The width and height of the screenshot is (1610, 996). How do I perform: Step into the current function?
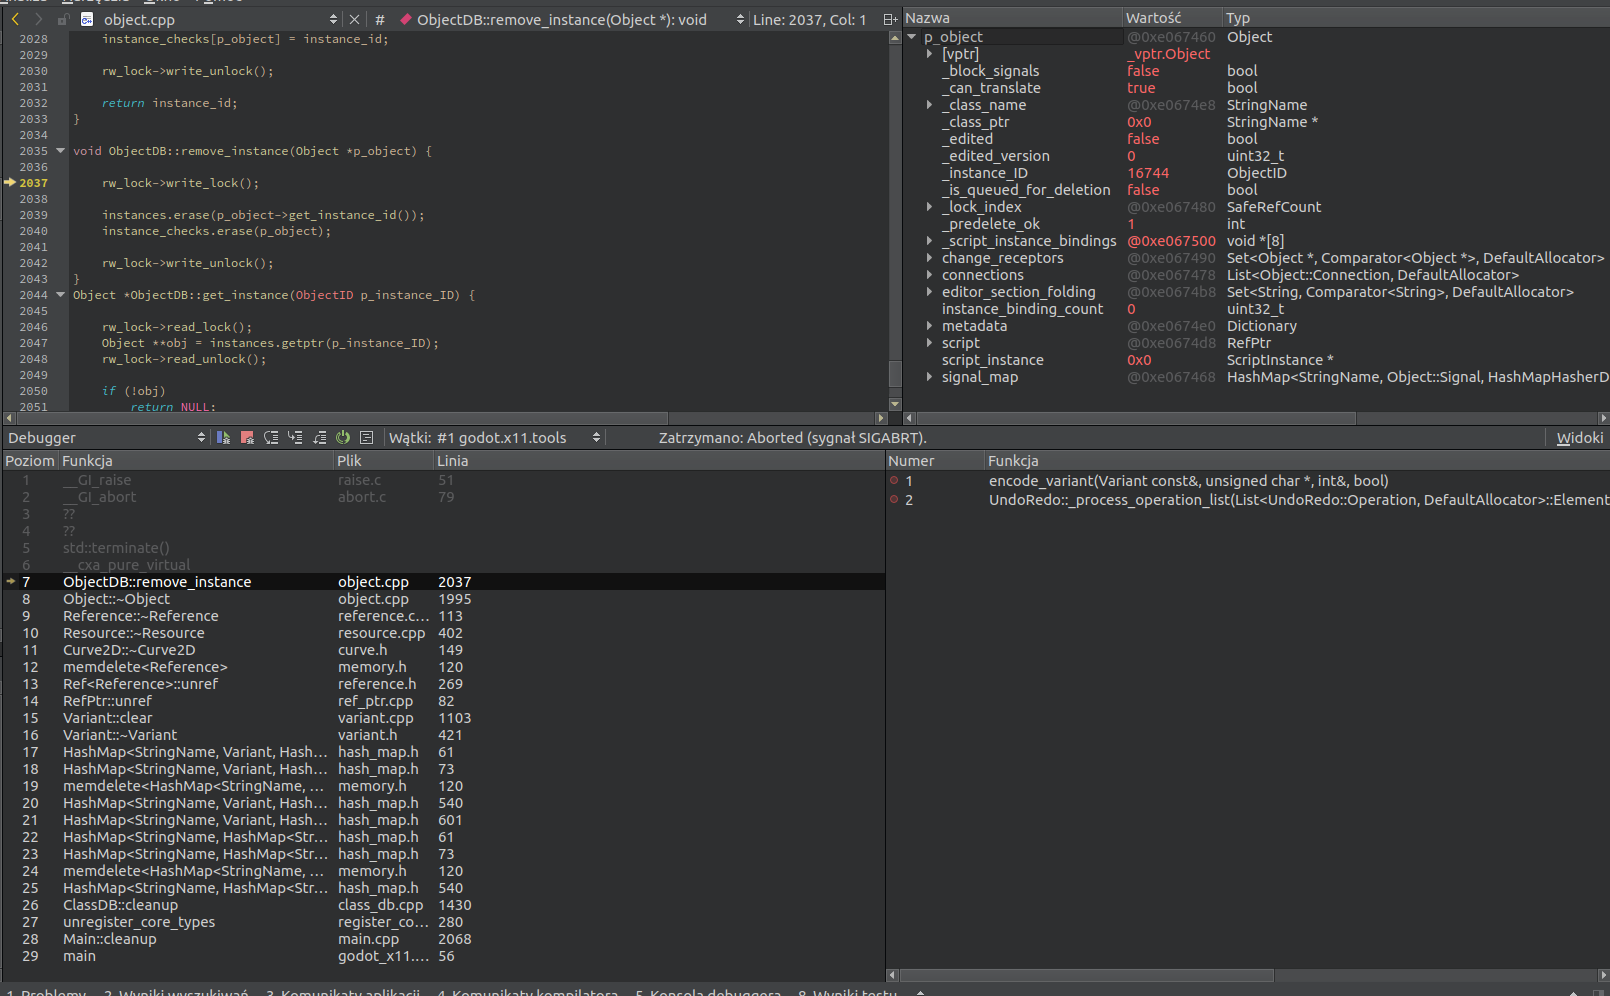[295, 437]
